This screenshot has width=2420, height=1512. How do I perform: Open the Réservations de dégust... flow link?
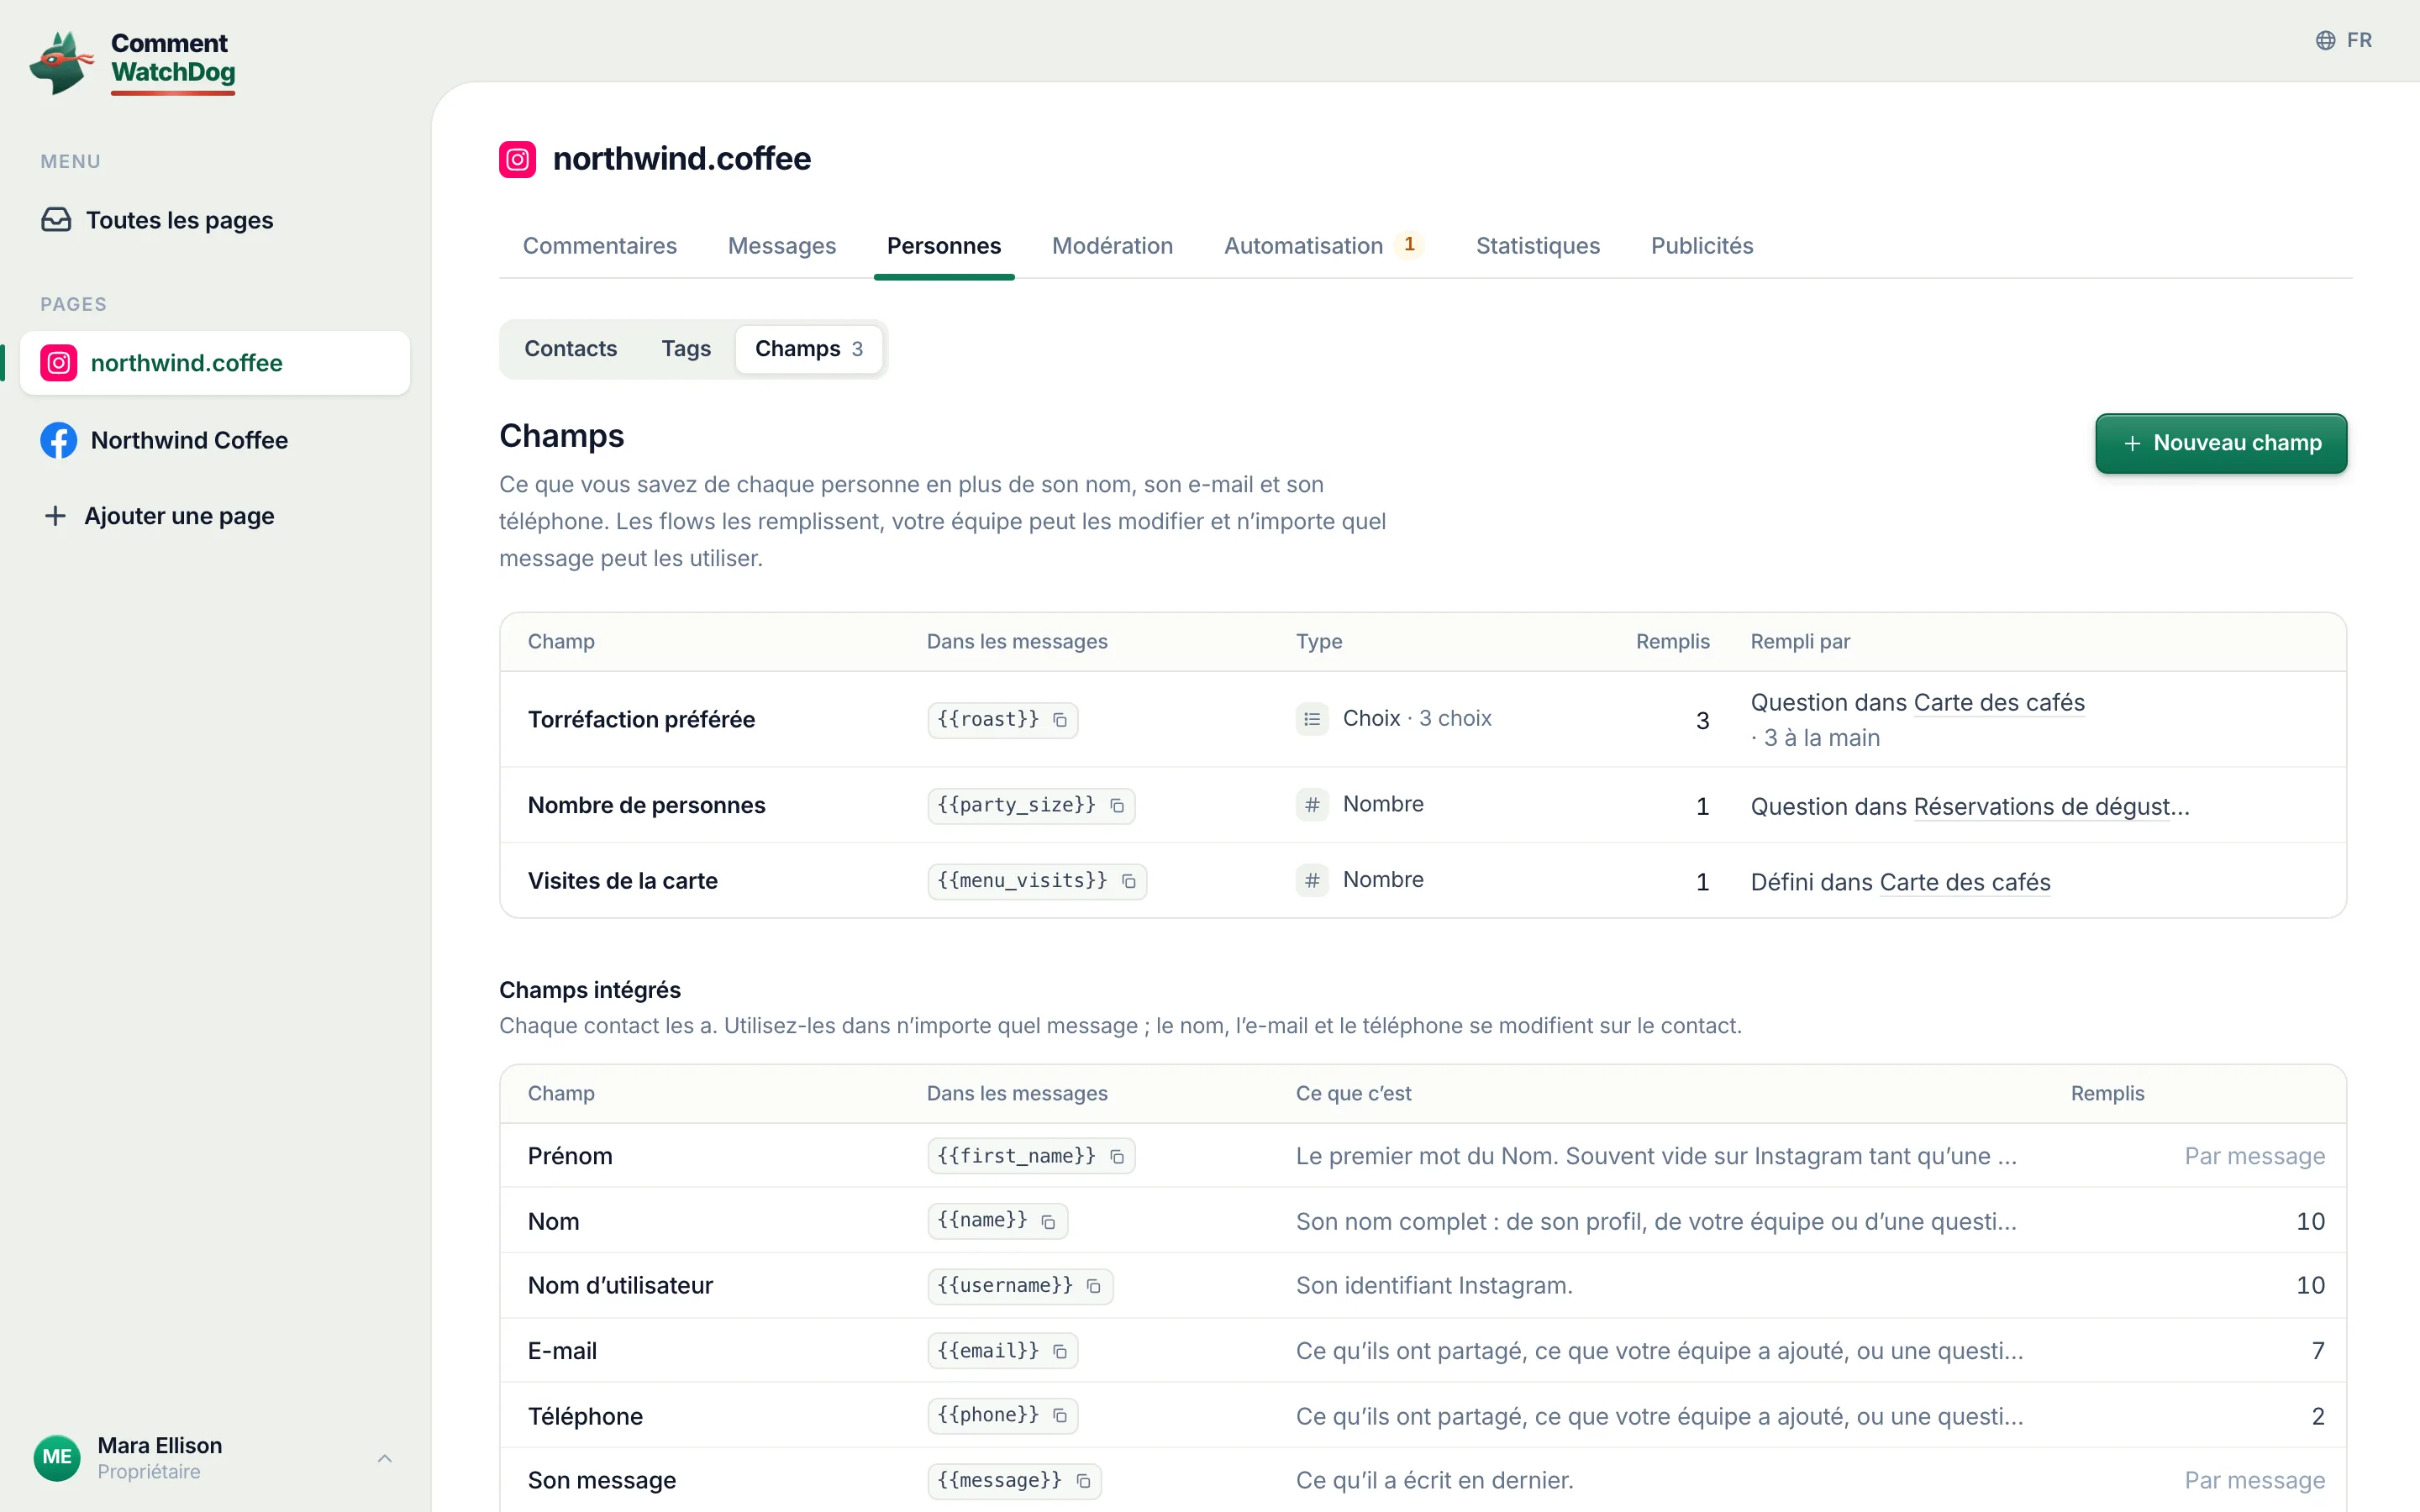2052,807
